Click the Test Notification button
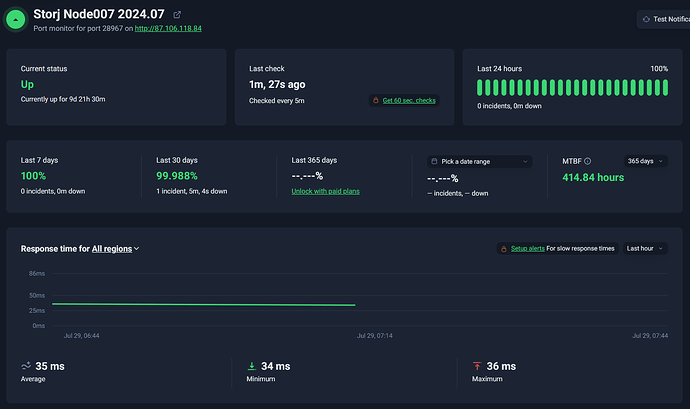690x409 pixels. (664, 19)
